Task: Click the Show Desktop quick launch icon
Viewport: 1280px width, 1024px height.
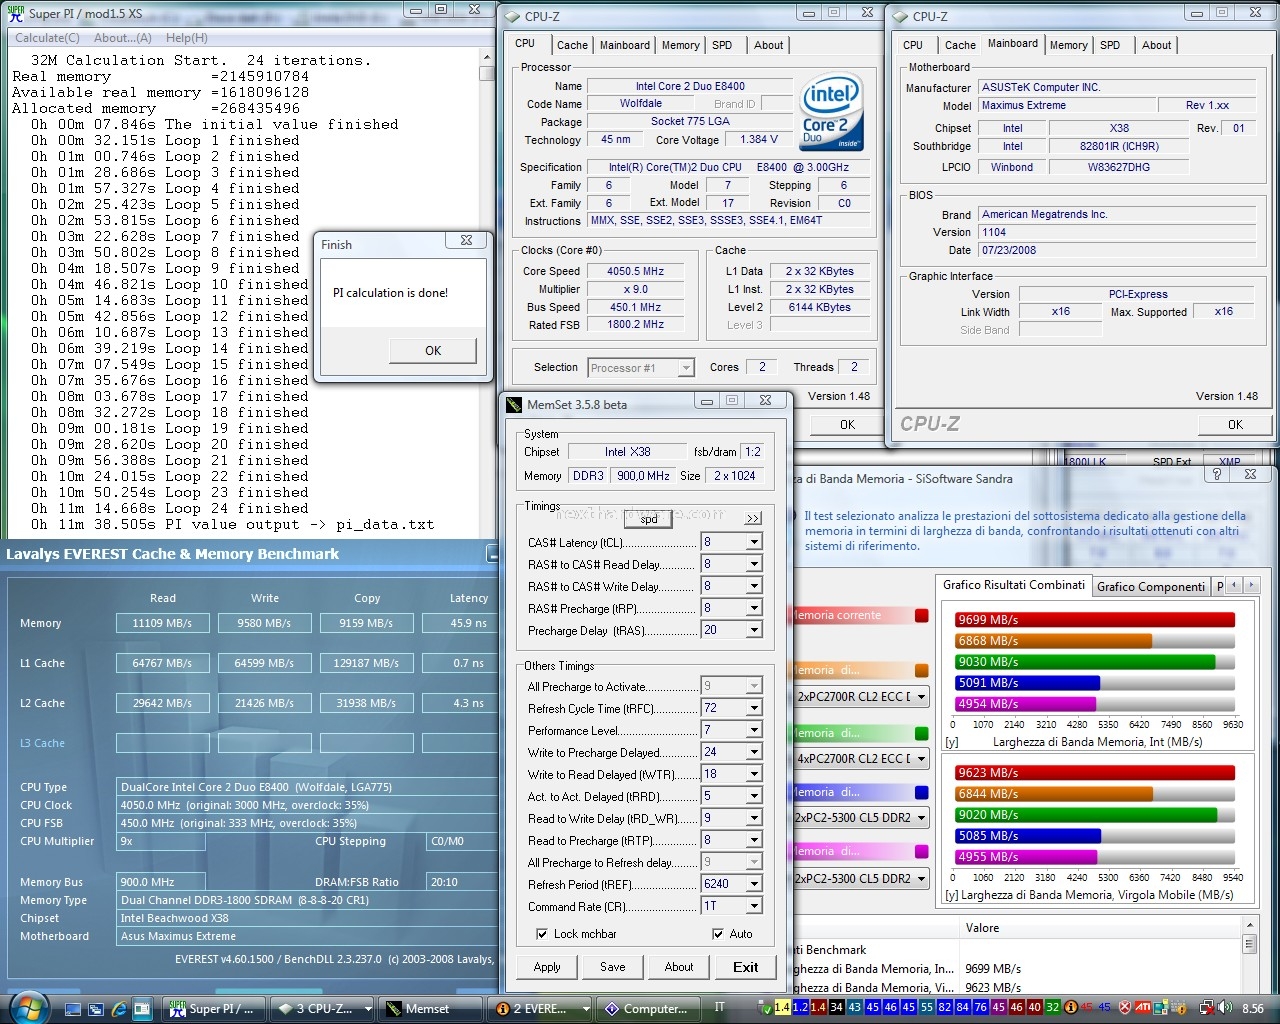Action: tap(73, 1009)
